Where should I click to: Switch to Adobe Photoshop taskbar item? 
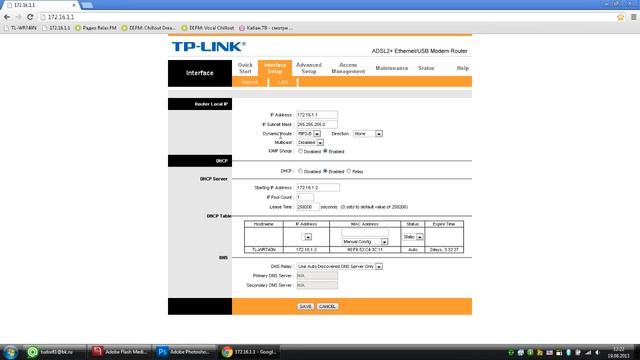point(183,352)
